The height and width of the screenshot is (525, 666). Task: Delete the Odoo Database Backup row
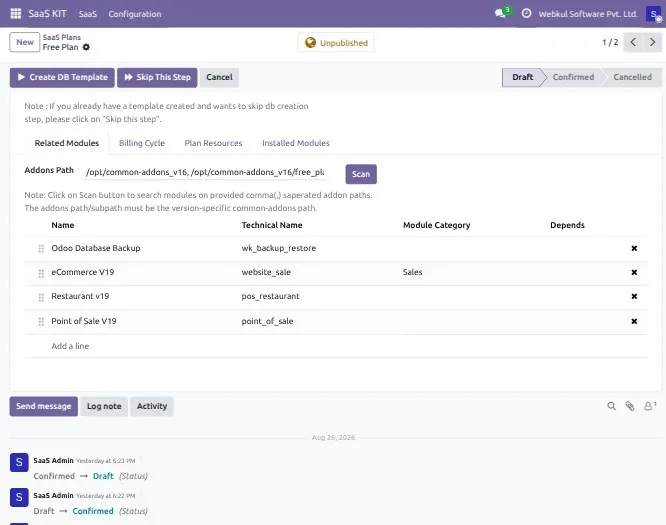point(634,248)
